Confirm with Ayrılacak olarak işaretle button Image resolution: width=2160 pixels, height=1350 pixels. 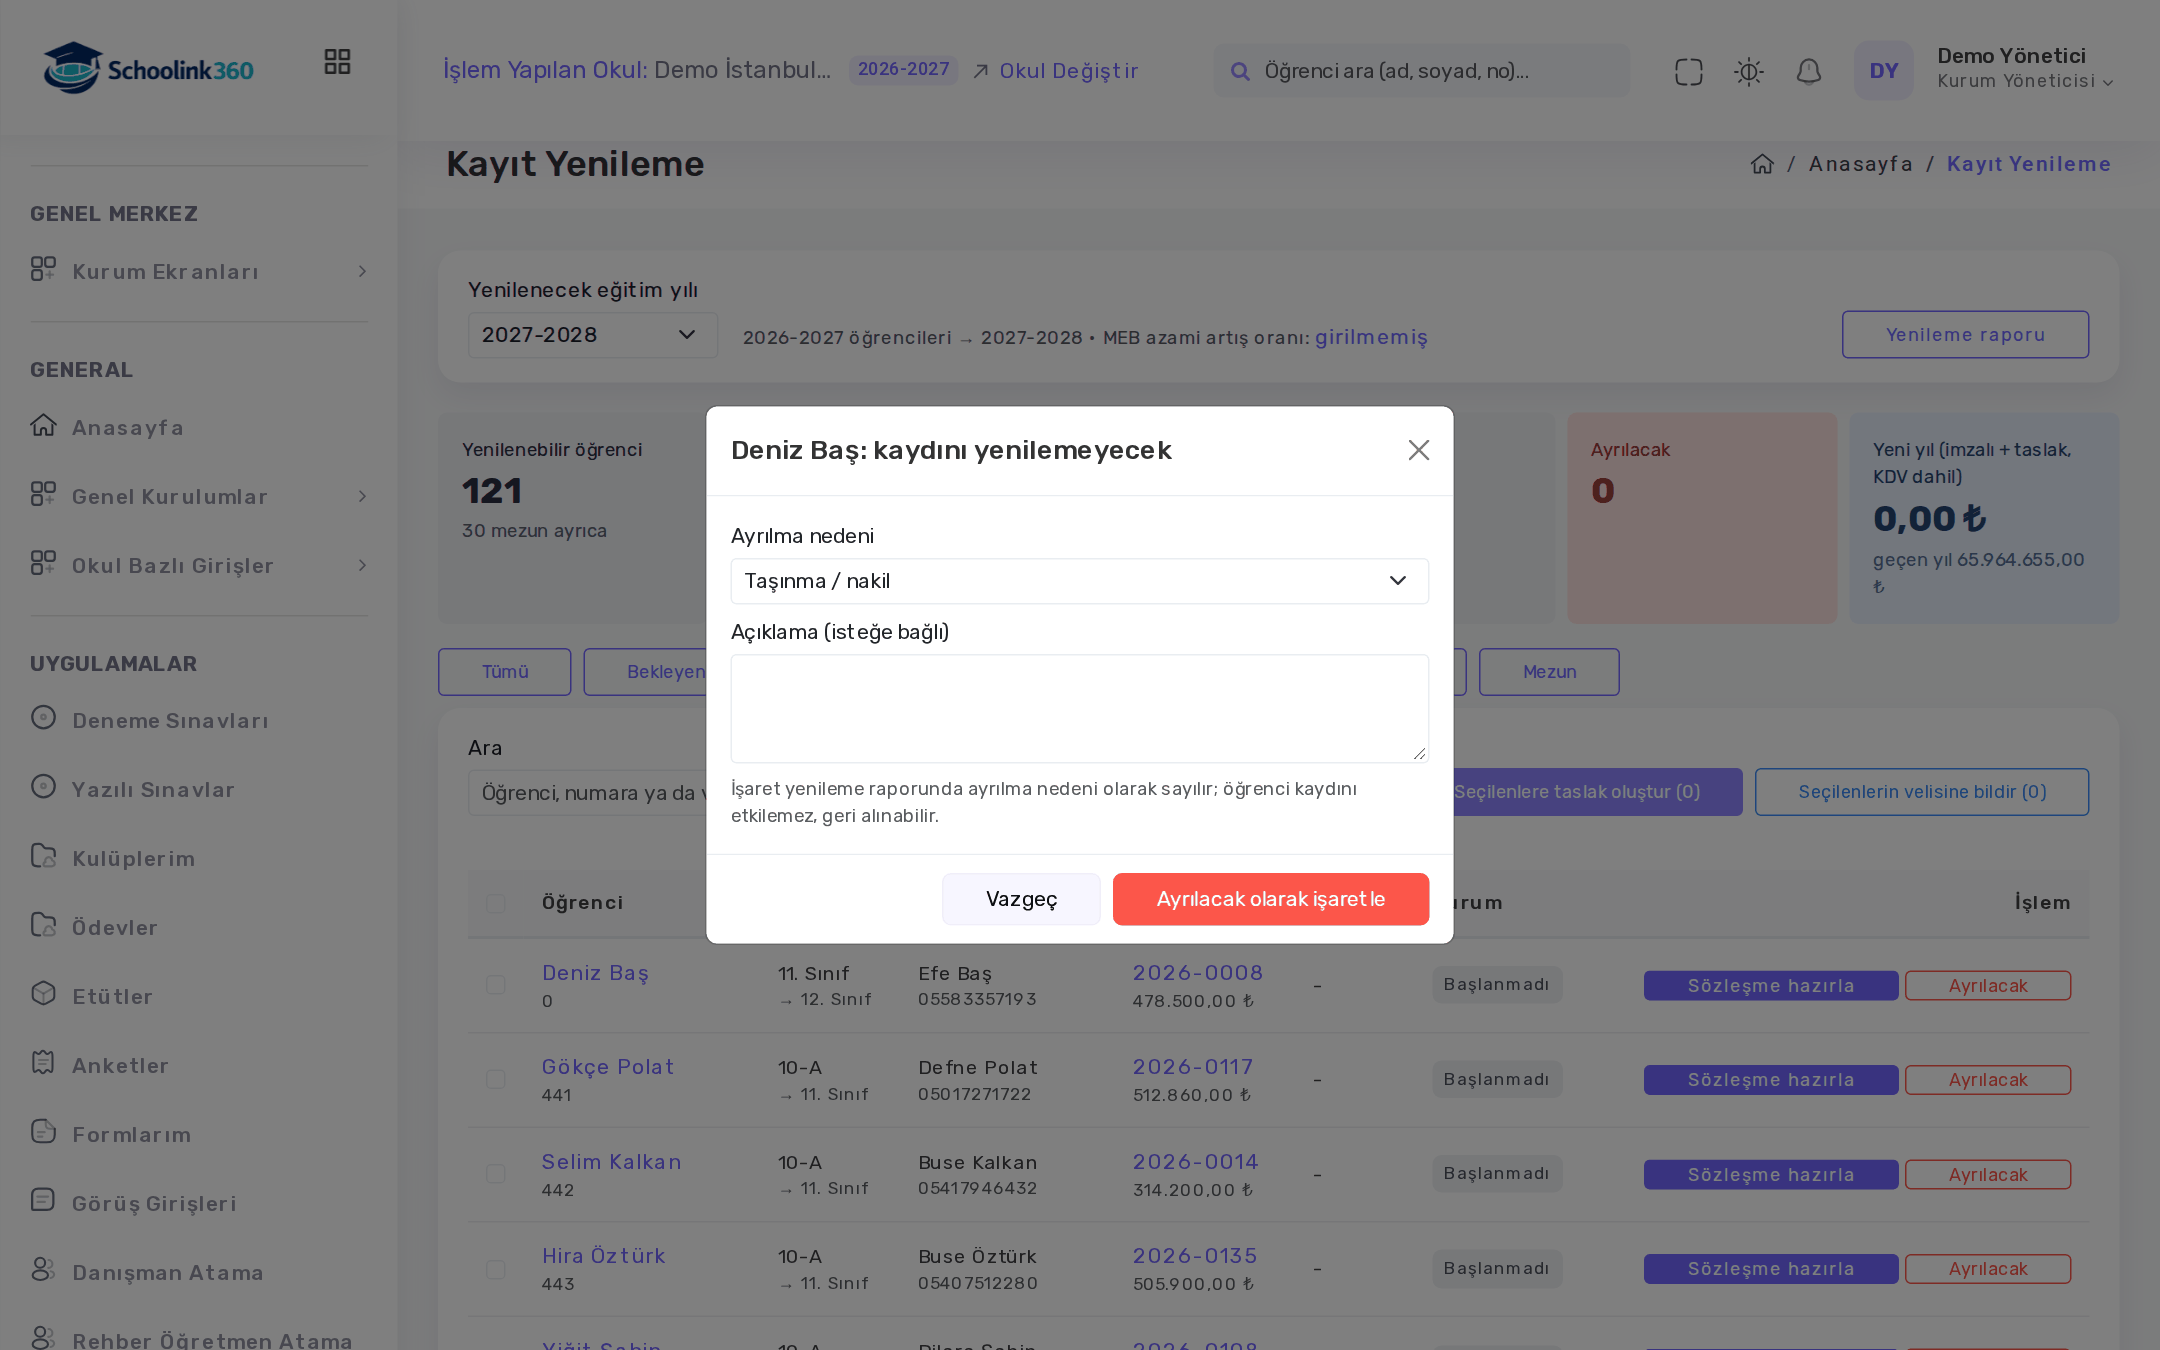(1270, 899)
